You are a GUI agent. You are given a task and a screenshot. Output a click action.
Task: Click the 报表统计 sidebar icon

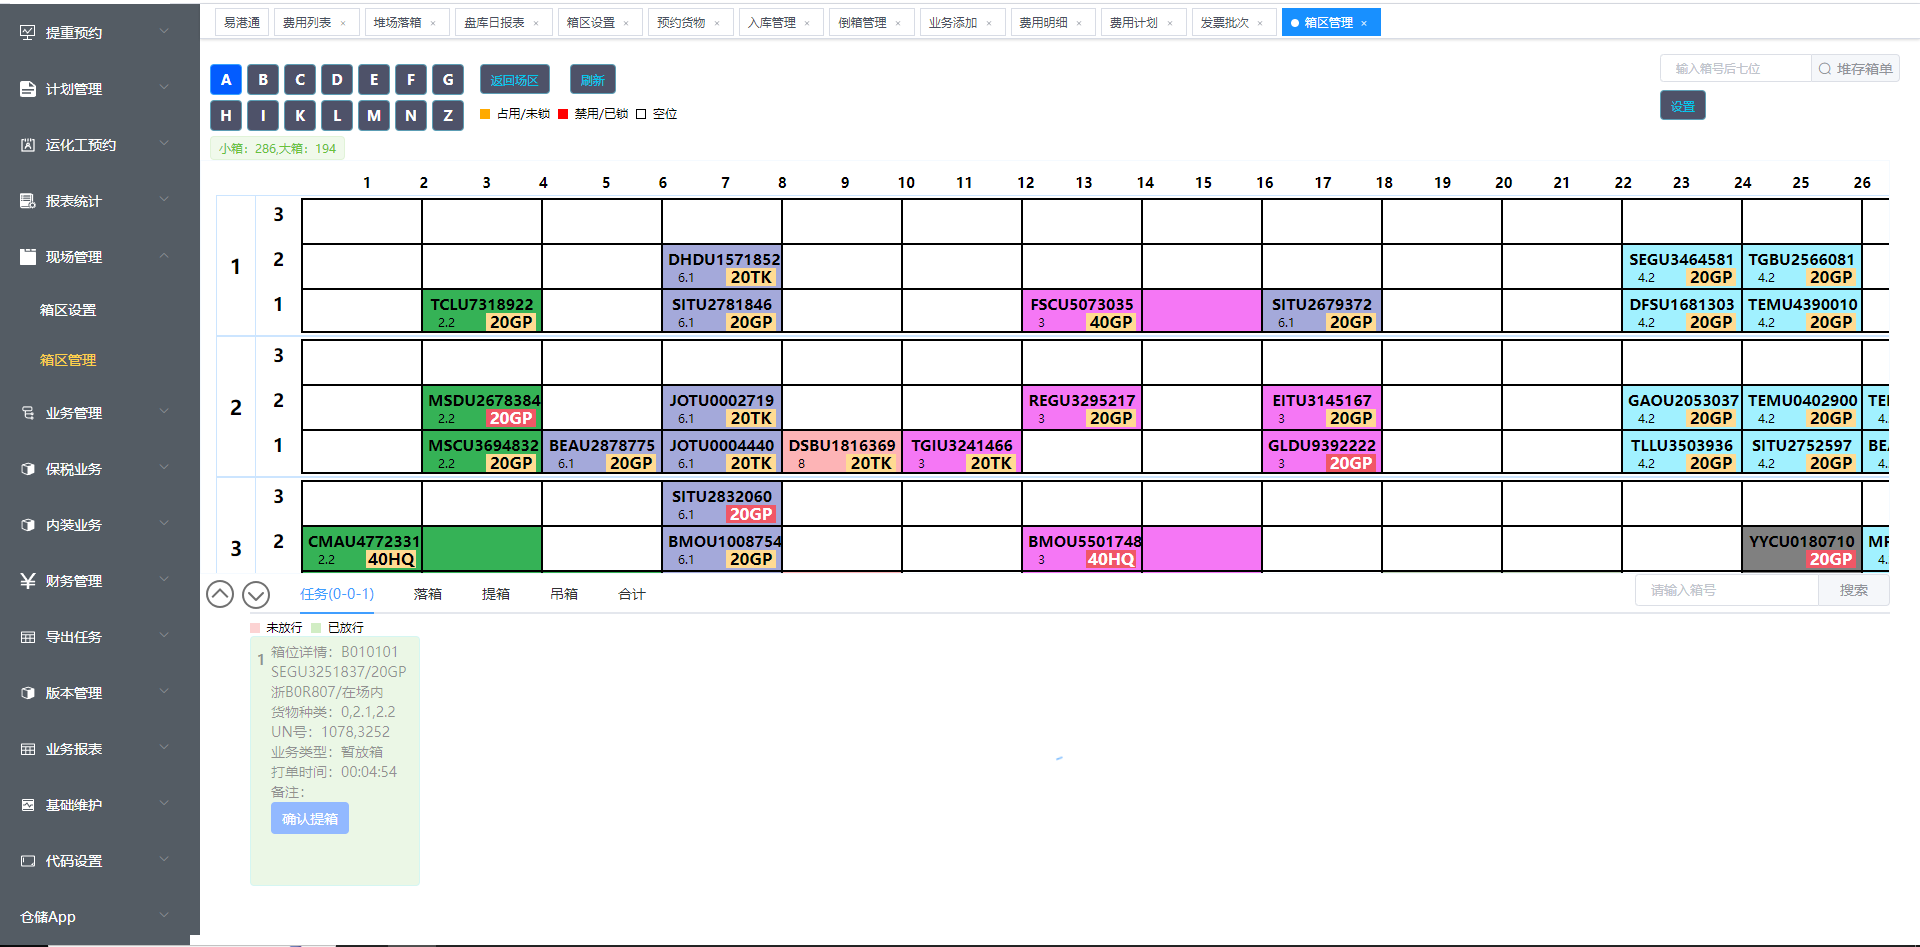click(28, 201)
